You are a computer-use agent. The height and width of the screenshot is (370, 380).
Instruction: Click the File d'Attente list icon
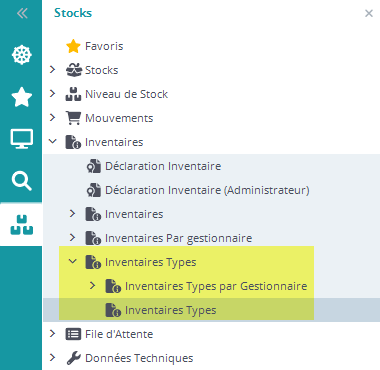point(73,334)
